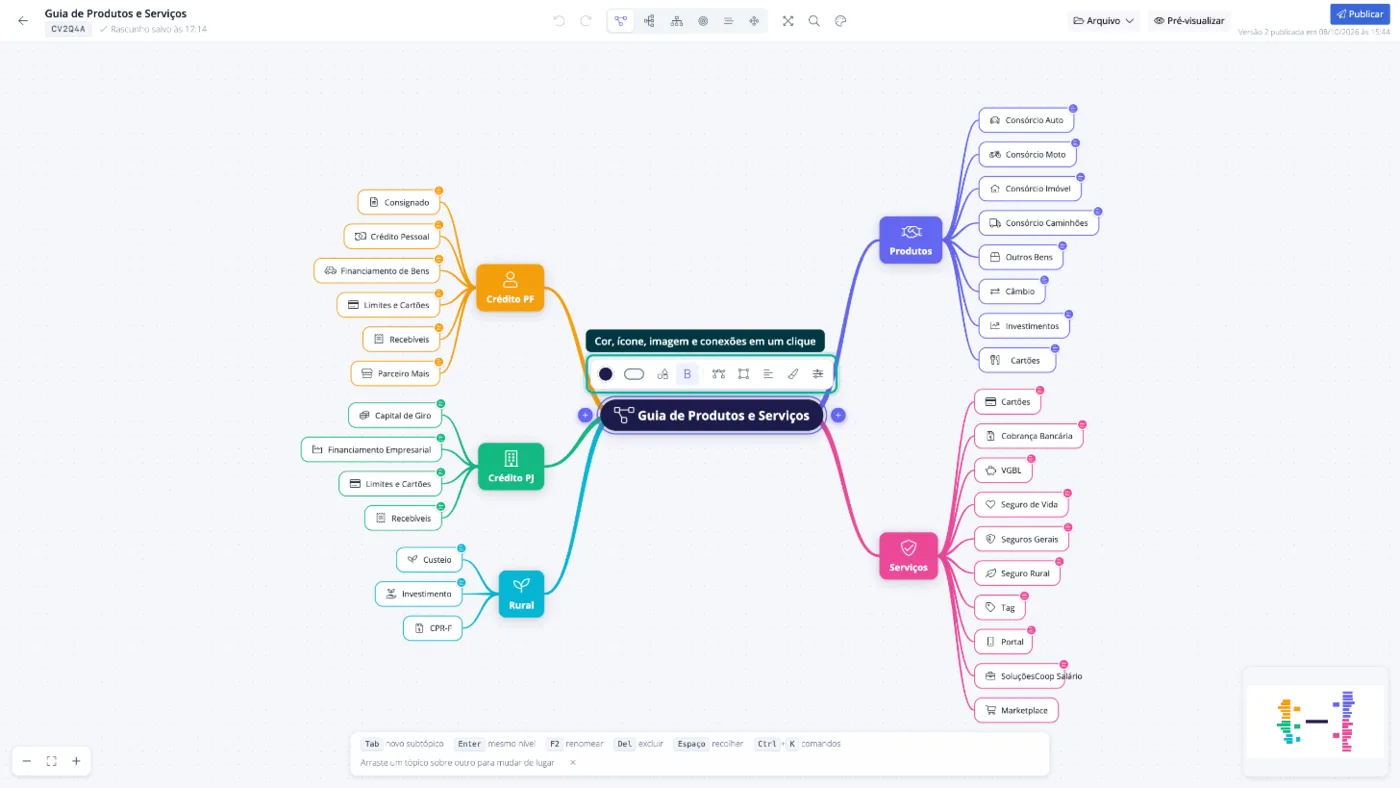Select the free move layout mode
The height and width of the screenshot is (788, 1400).
754,20
